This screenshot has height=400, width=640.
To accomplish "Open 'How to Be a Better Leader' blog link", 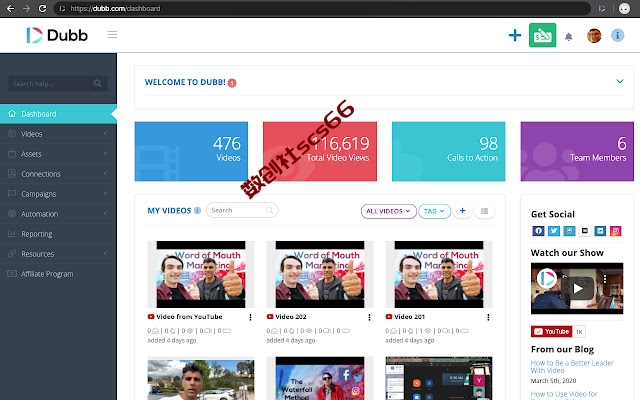I will coord(572,367).
